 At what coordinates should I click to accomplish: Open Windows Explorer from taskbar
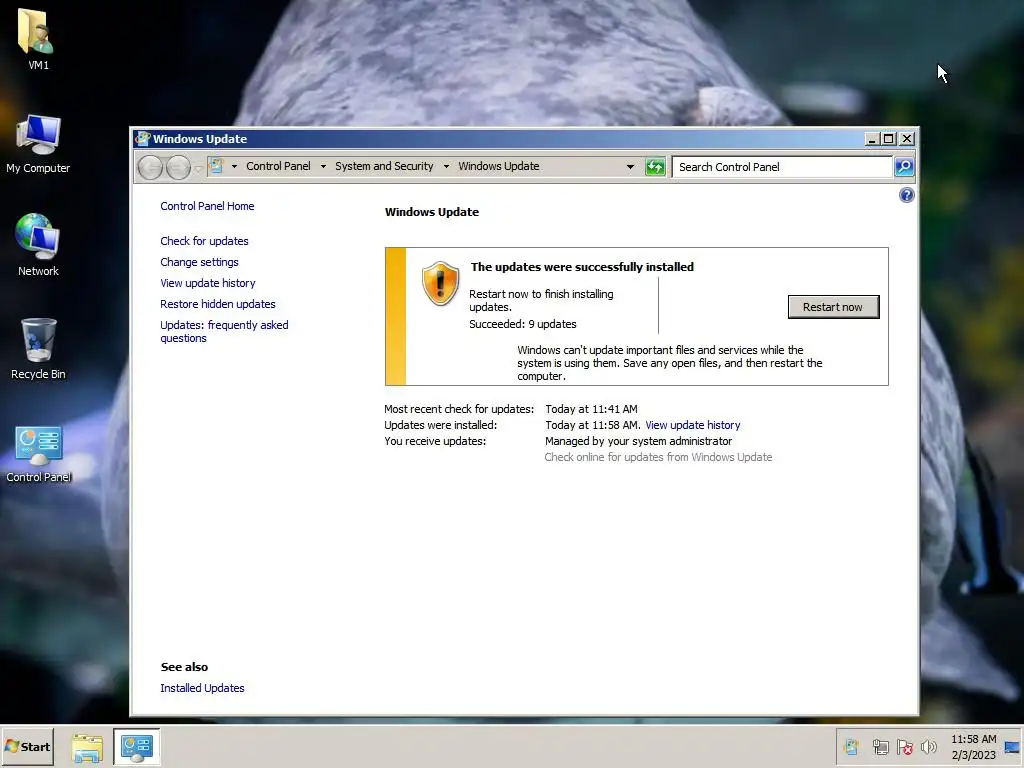87,747
